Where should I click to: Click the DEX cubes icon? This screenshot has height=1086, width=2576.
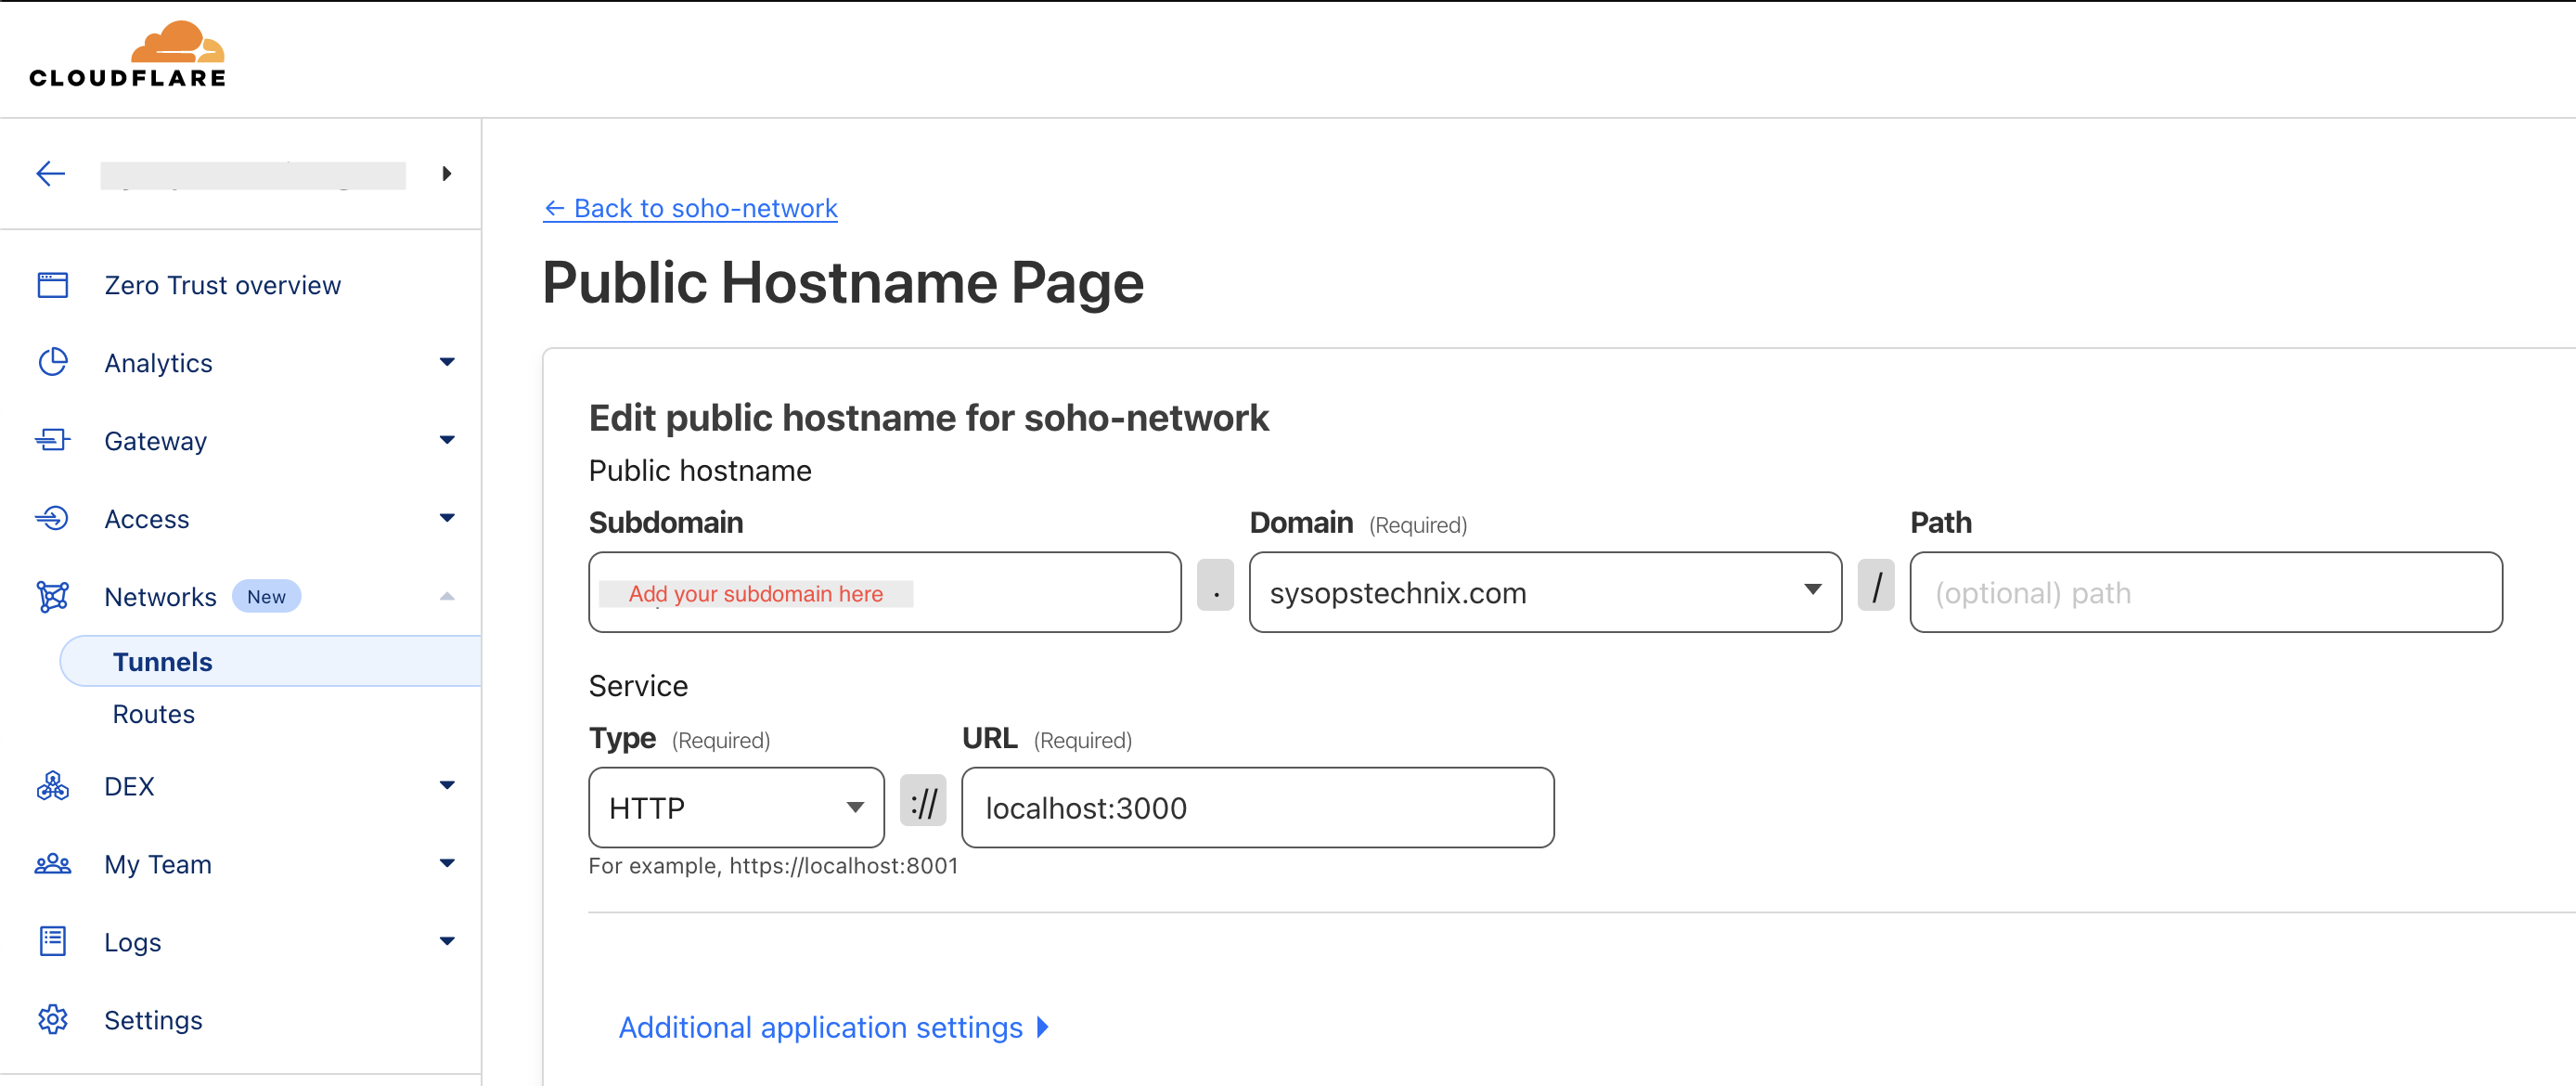[x=53, y=786]
